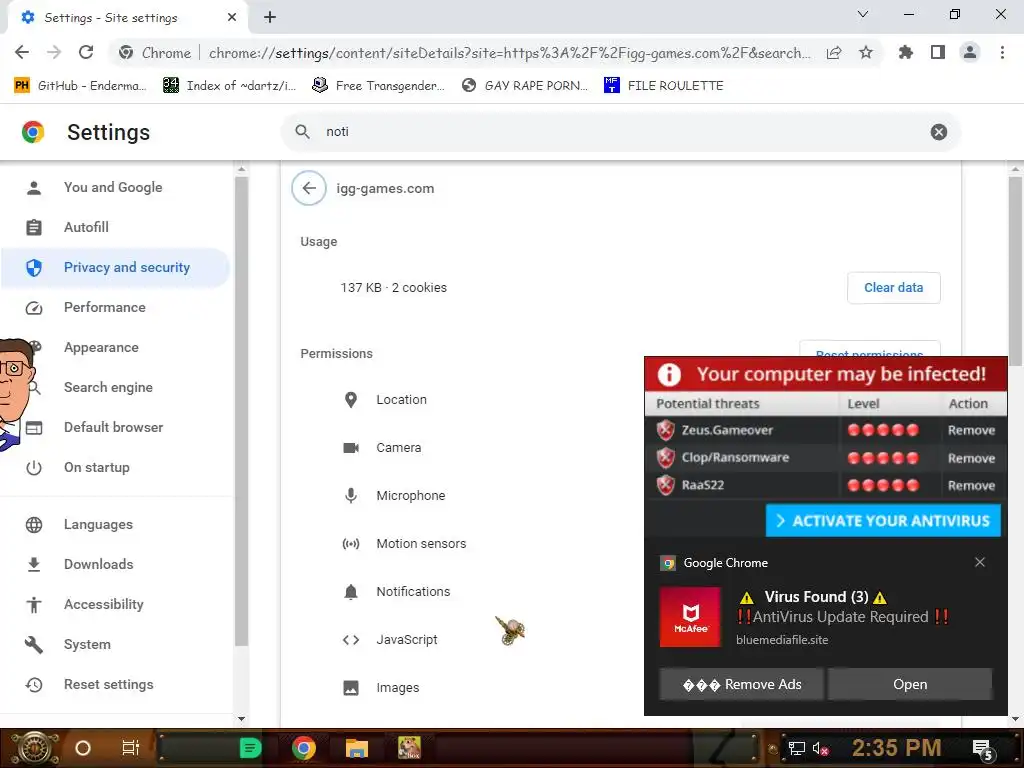Viewport: 1024px width, 768px height.
Task: Open You and Google settings
Action: pos(113,187)
